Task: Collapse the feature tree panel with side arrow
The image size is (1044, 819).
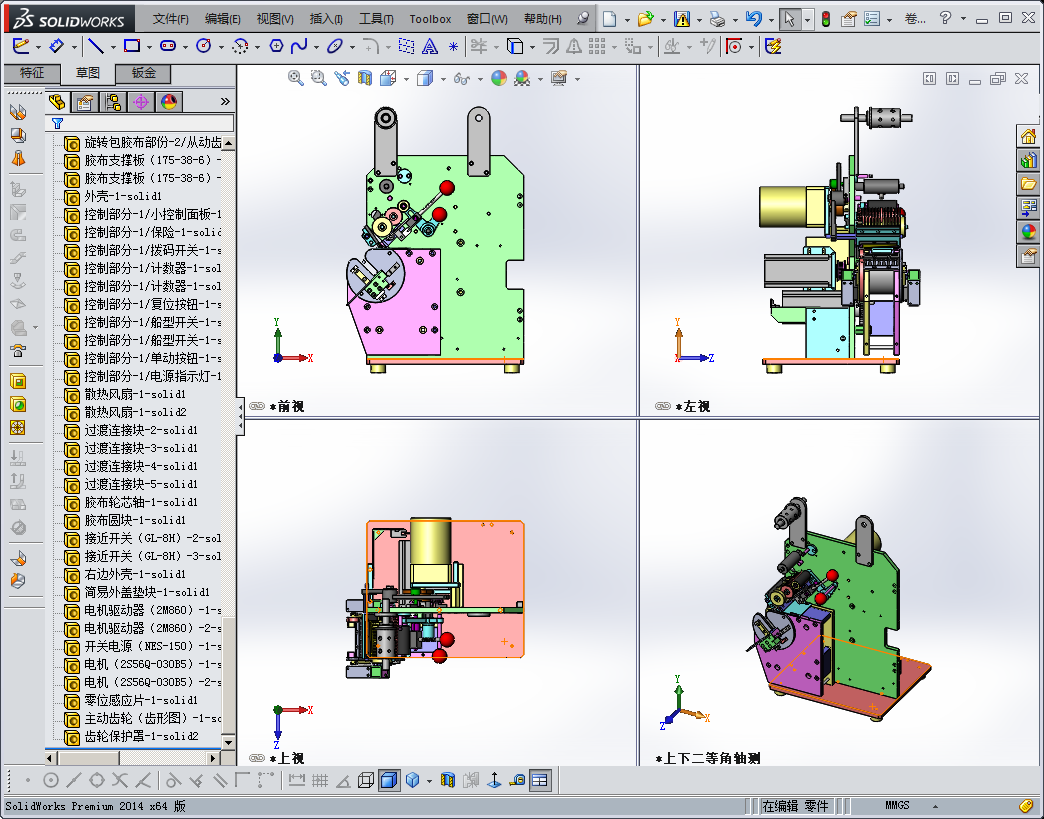Action: tap(240, 415)
